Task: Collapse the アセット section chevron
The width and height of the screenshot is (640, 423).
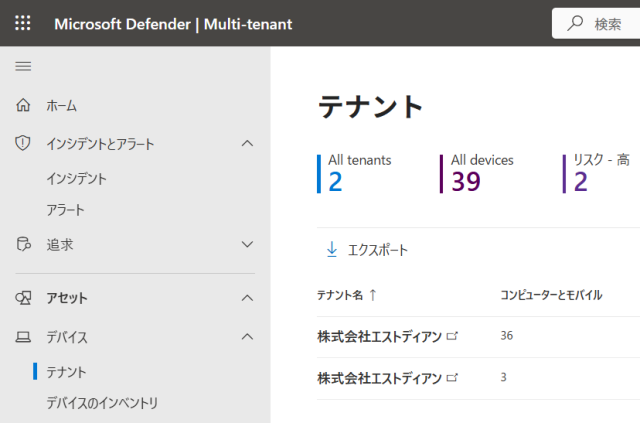Action: (x=247, y=298)
